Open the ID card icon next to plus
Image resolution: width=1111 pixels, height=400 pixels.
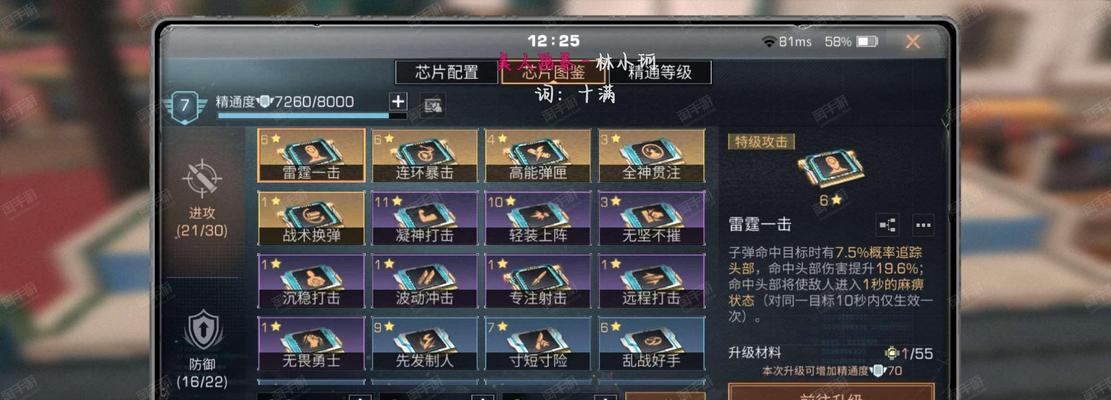[x=432, y=105]
